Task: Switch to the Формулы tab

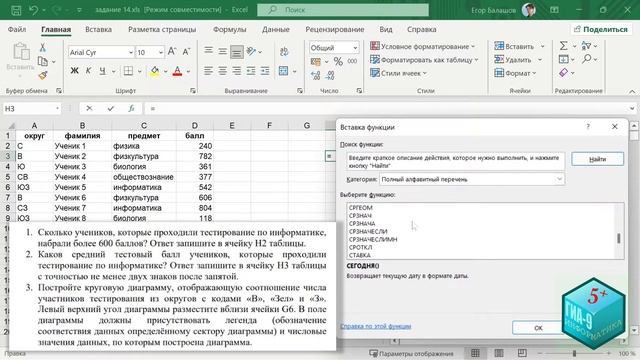Action: point(229,29)
